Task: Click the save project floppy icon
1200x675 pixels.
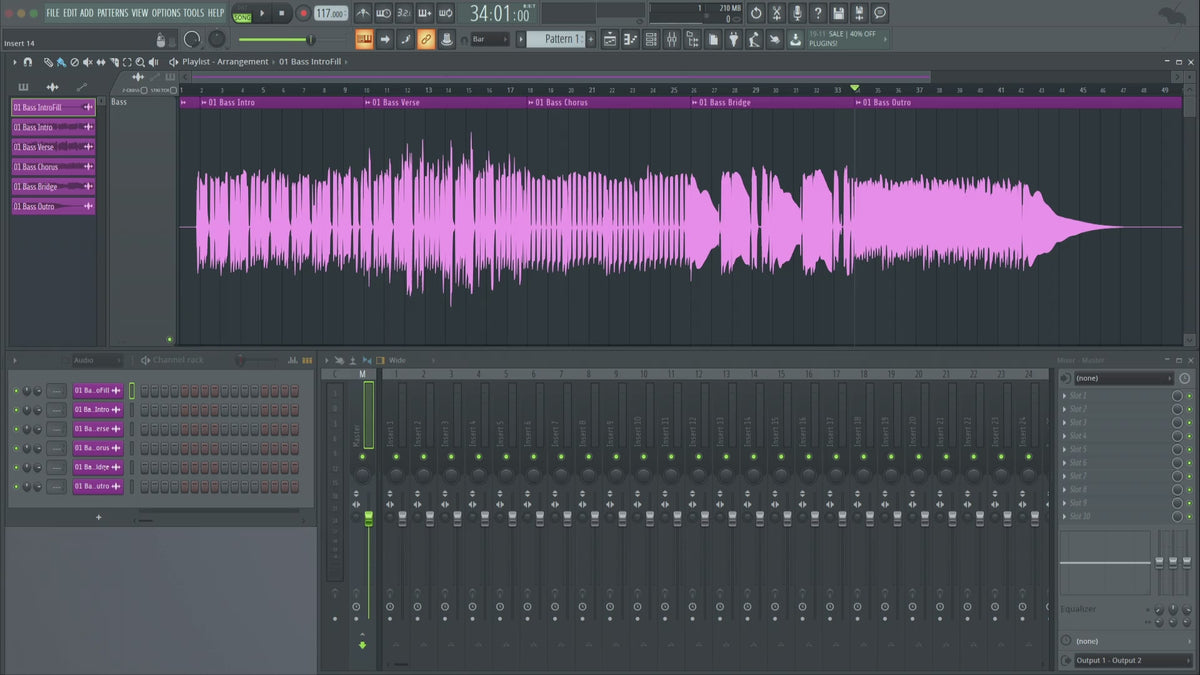Action: point(838,14)
